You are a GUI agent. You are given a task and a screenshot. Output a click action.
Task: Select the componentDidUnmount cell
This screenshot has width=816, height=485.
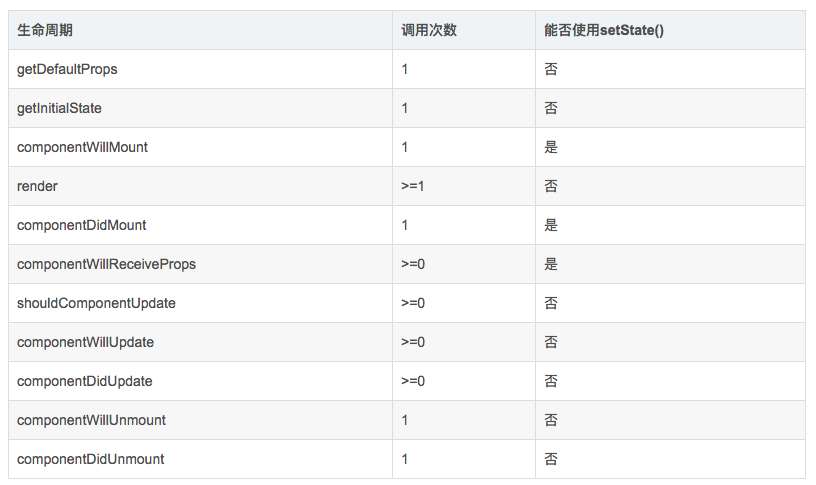click(x=90, y=459)
